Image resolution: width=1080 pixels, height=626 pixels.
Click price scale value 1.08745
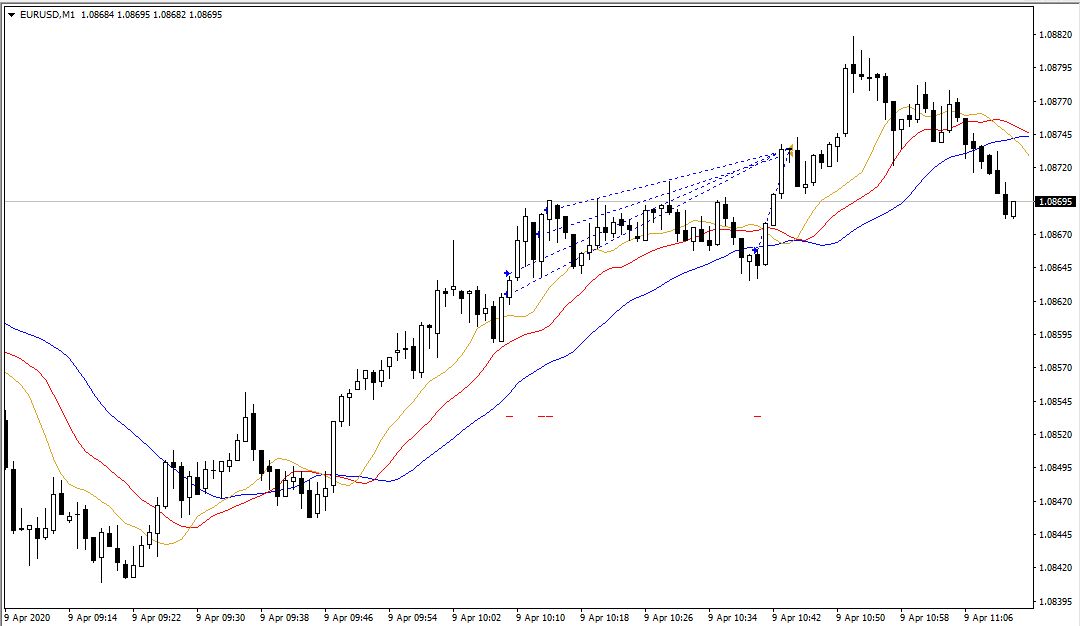(x=1055, y=134)
